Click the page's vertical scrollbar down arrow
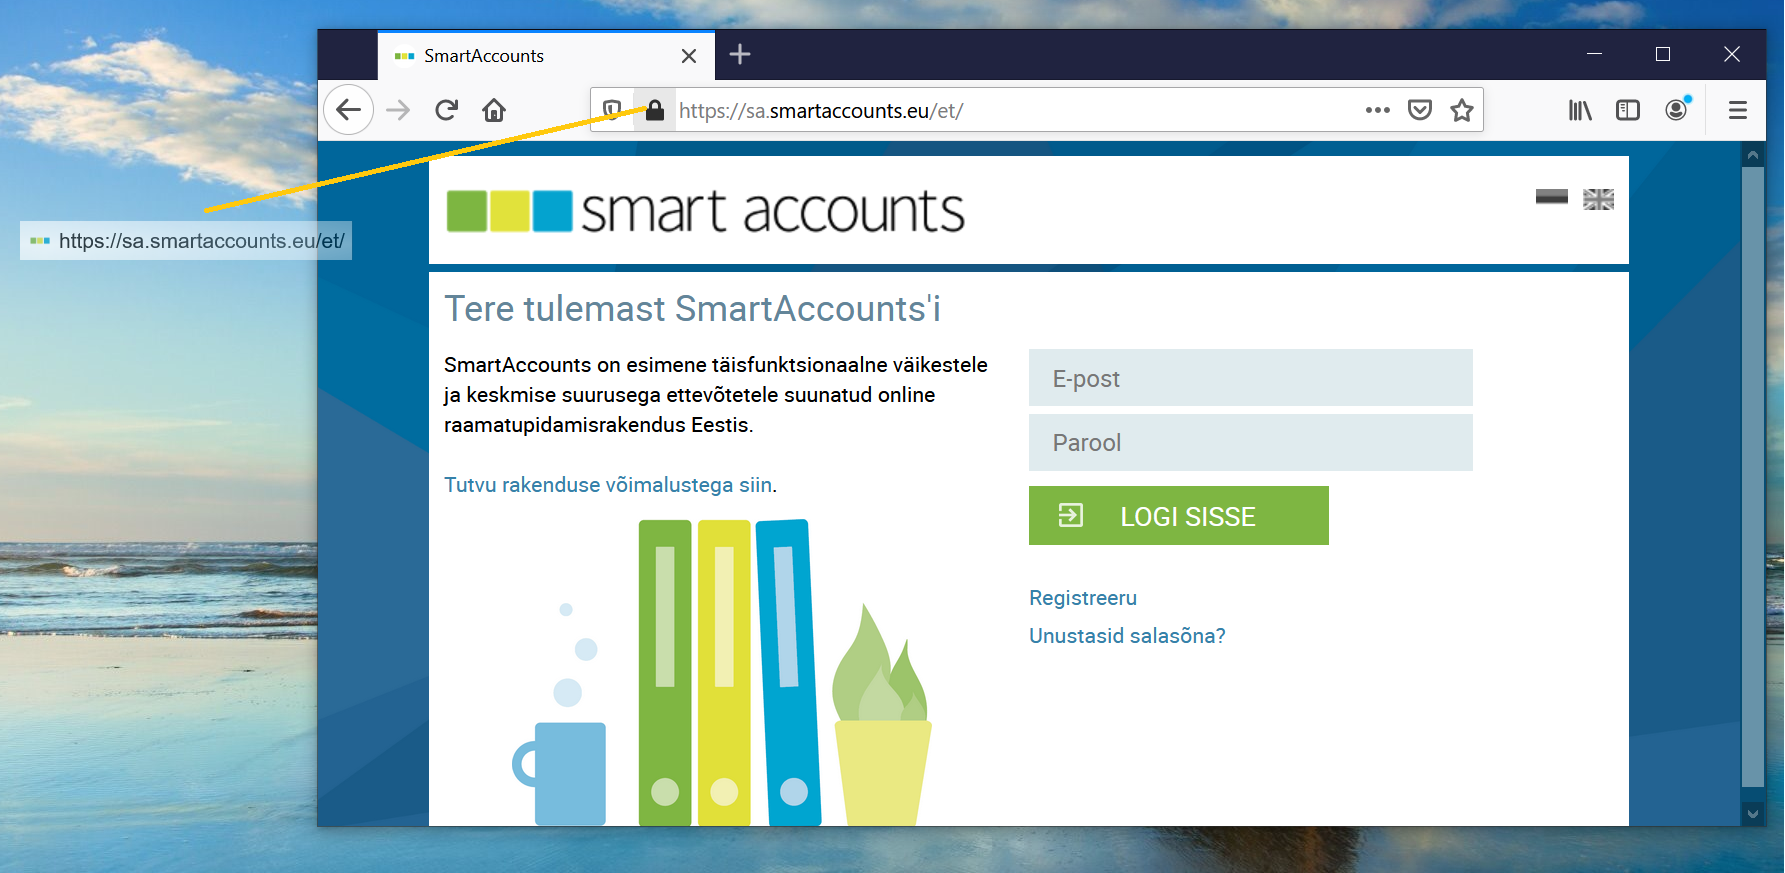 tap(1752, 814)
